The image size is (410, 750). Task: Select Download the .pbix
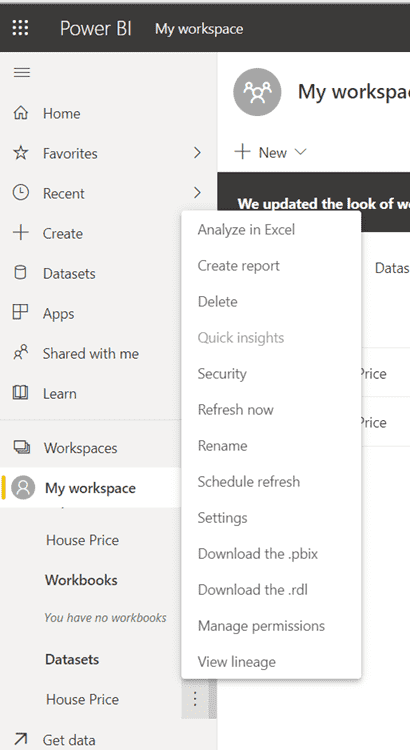click(271, 553)
